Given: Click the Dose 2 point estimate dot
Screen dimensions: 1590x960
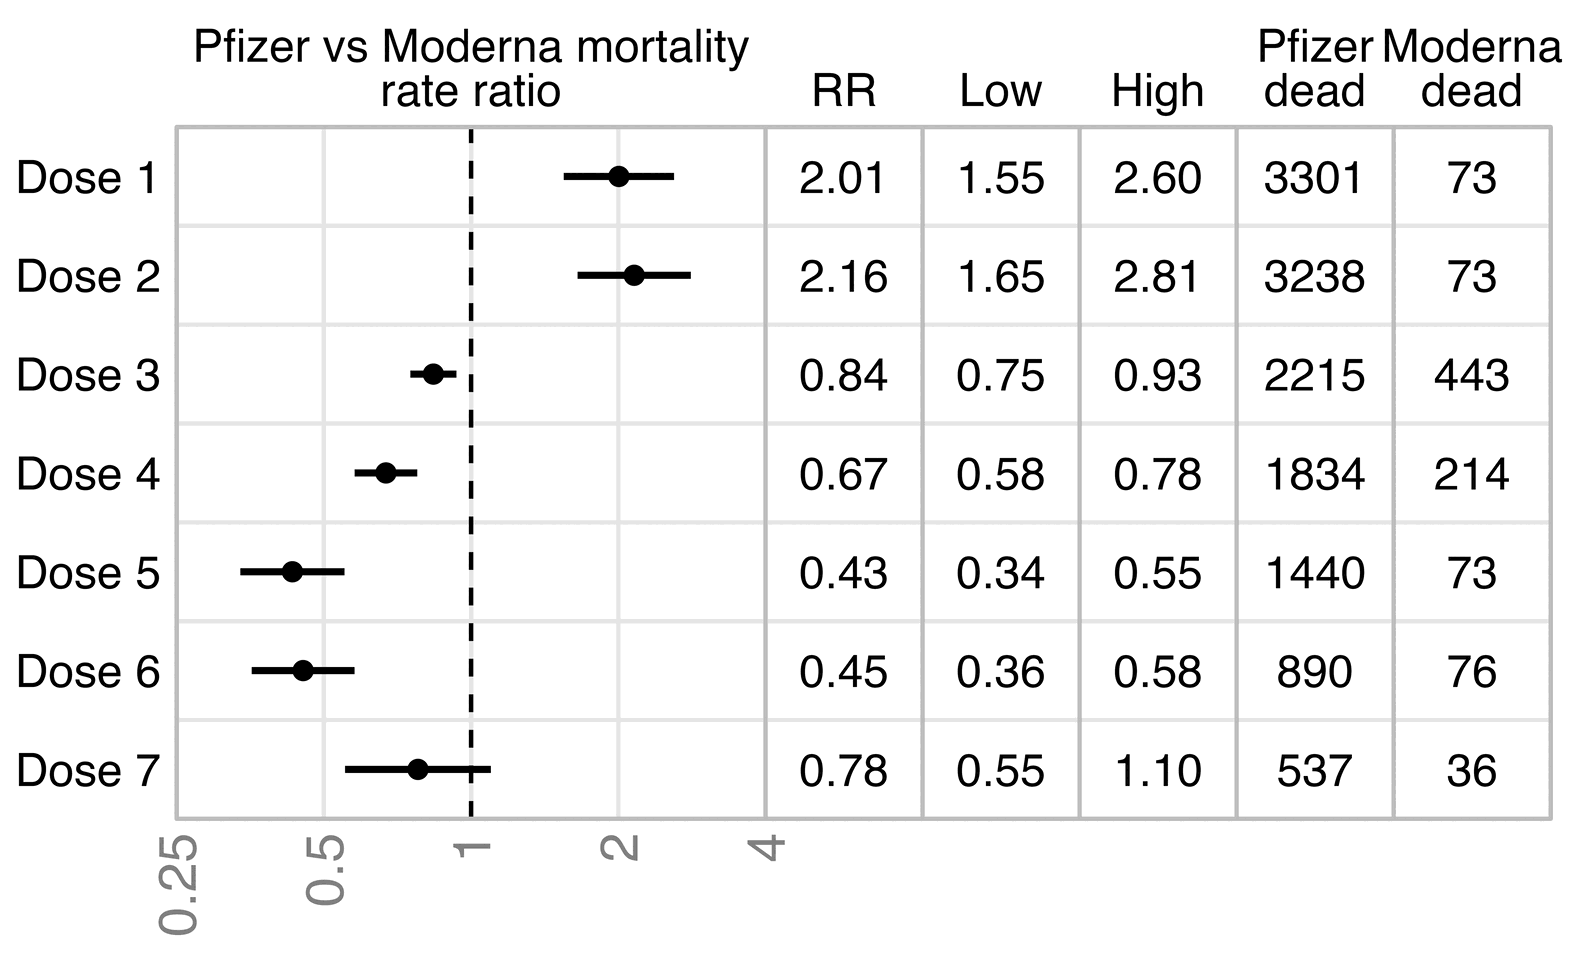Looking at the screenshot, I should [634, 275].
